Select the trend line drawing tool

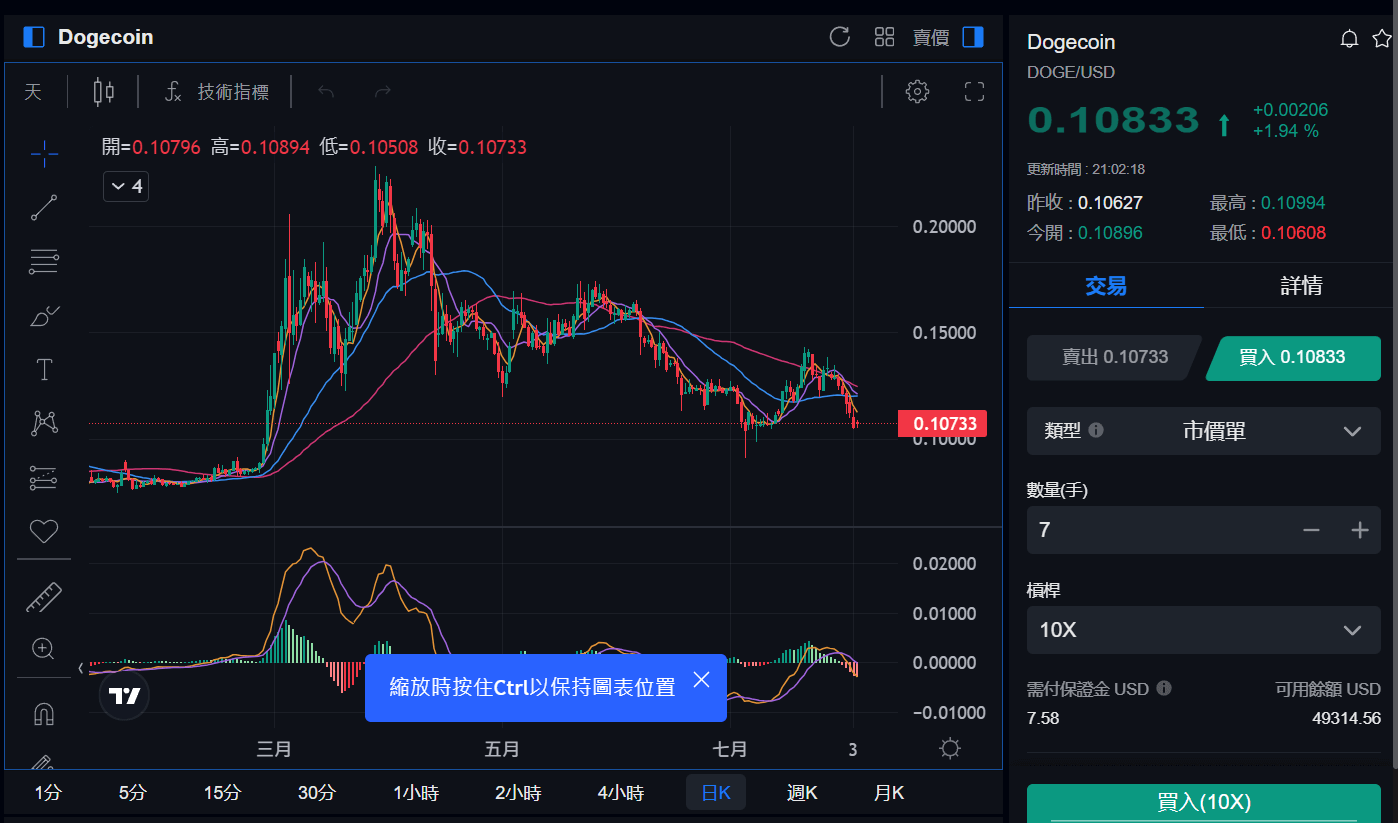point(44,208)
